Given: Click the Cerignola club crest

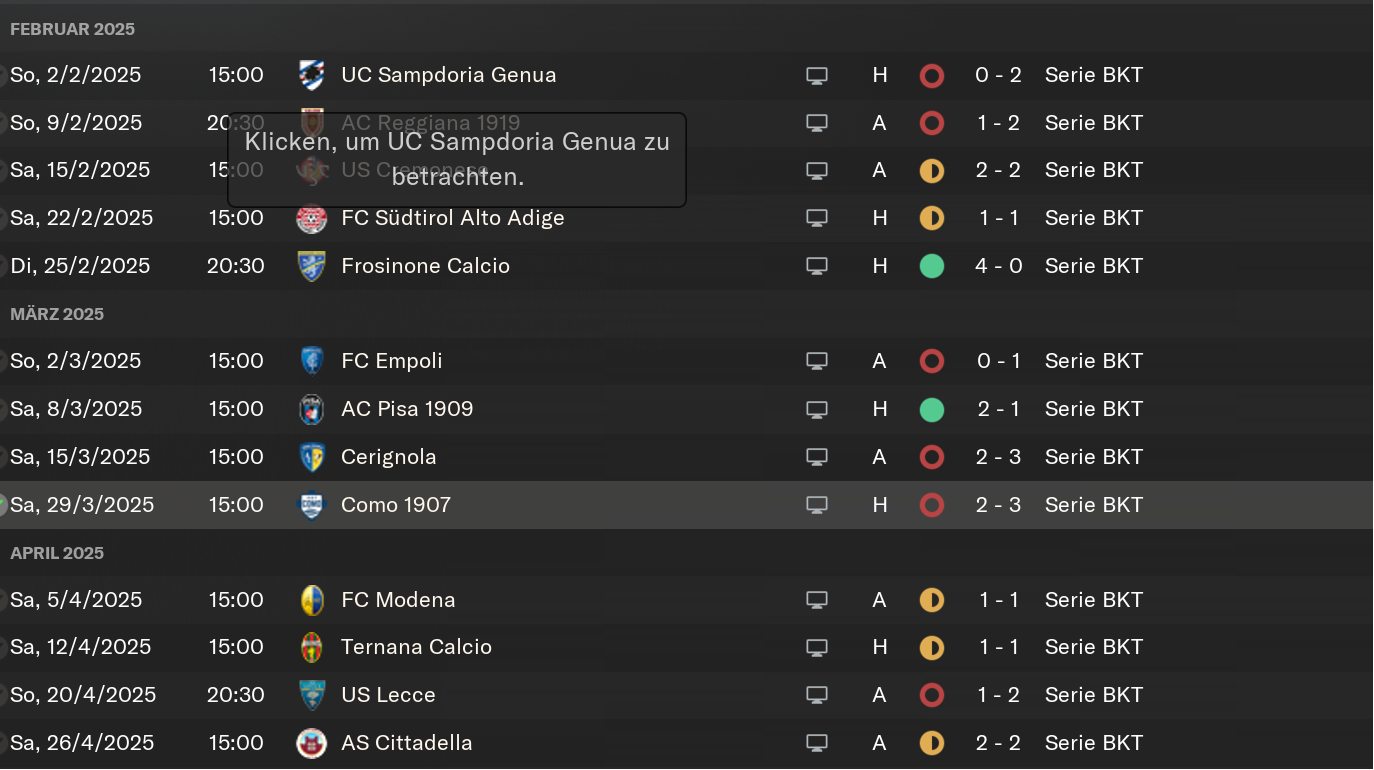Looking at the screenshot, I should click(x=312, y=457).
